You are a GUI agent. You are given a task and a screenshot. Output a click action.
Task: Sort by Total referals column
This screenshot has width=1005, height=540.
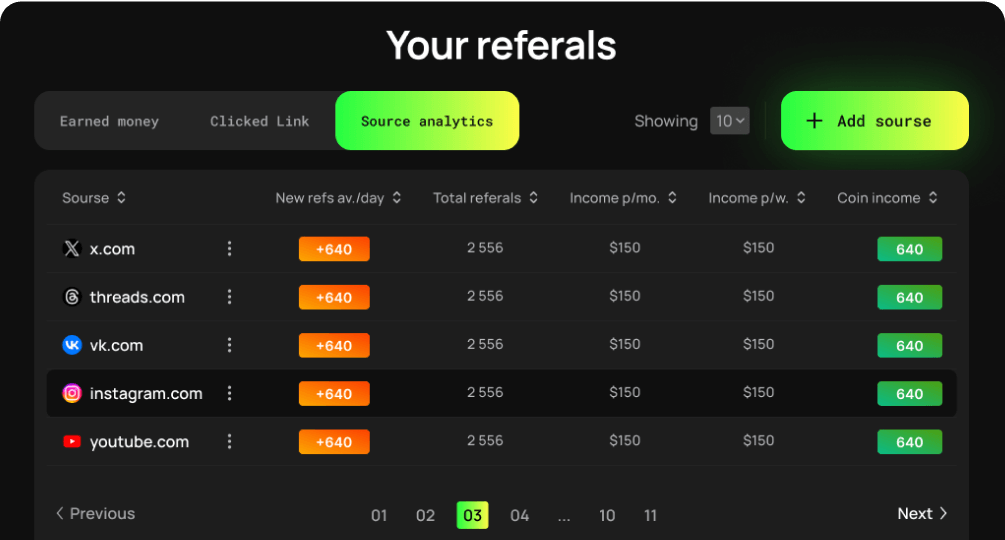[486, 198]
